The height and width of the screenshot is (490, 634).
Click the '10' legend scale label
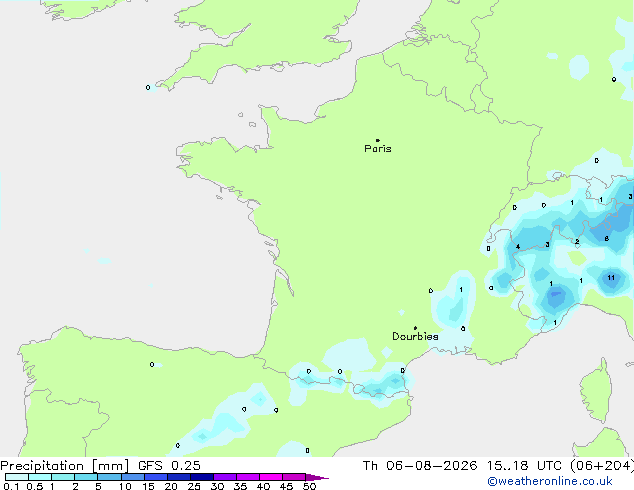pos(125,486)
